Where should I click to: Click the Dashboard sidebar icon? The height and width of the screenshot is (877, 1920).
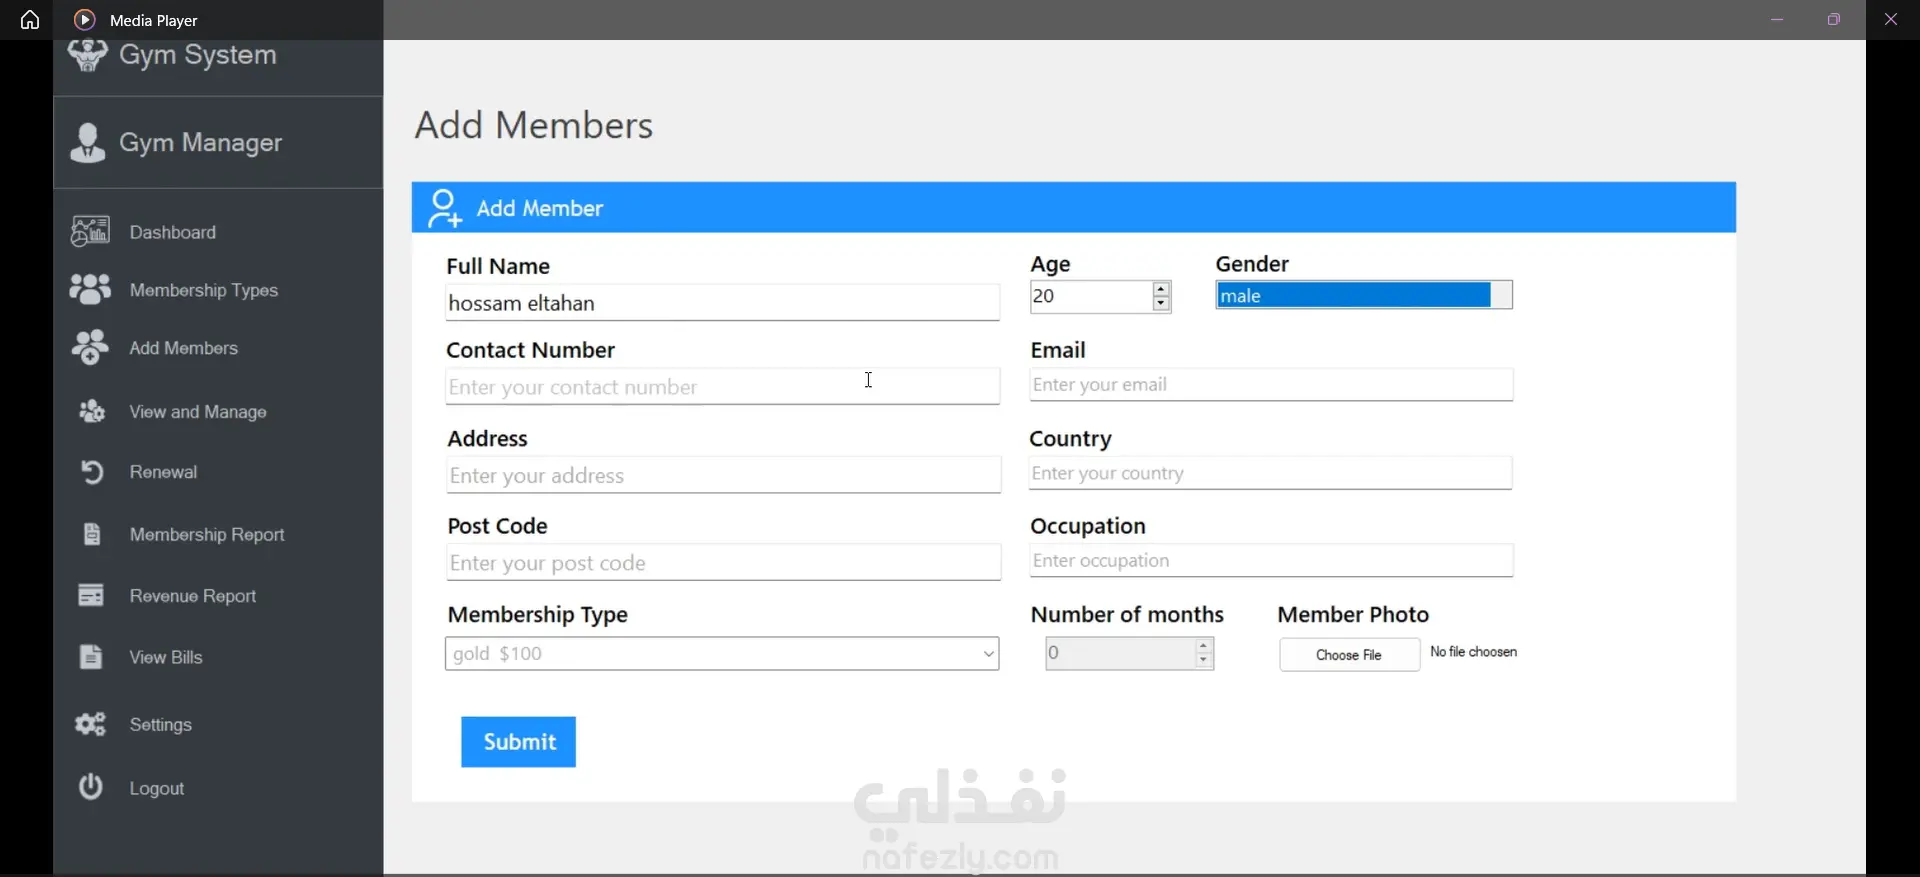point(90,231)
